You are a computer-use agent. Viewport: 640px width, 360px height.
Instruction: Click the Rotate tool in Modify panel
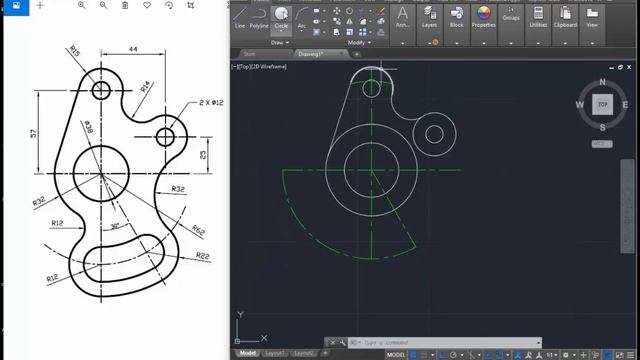[350, 11]
